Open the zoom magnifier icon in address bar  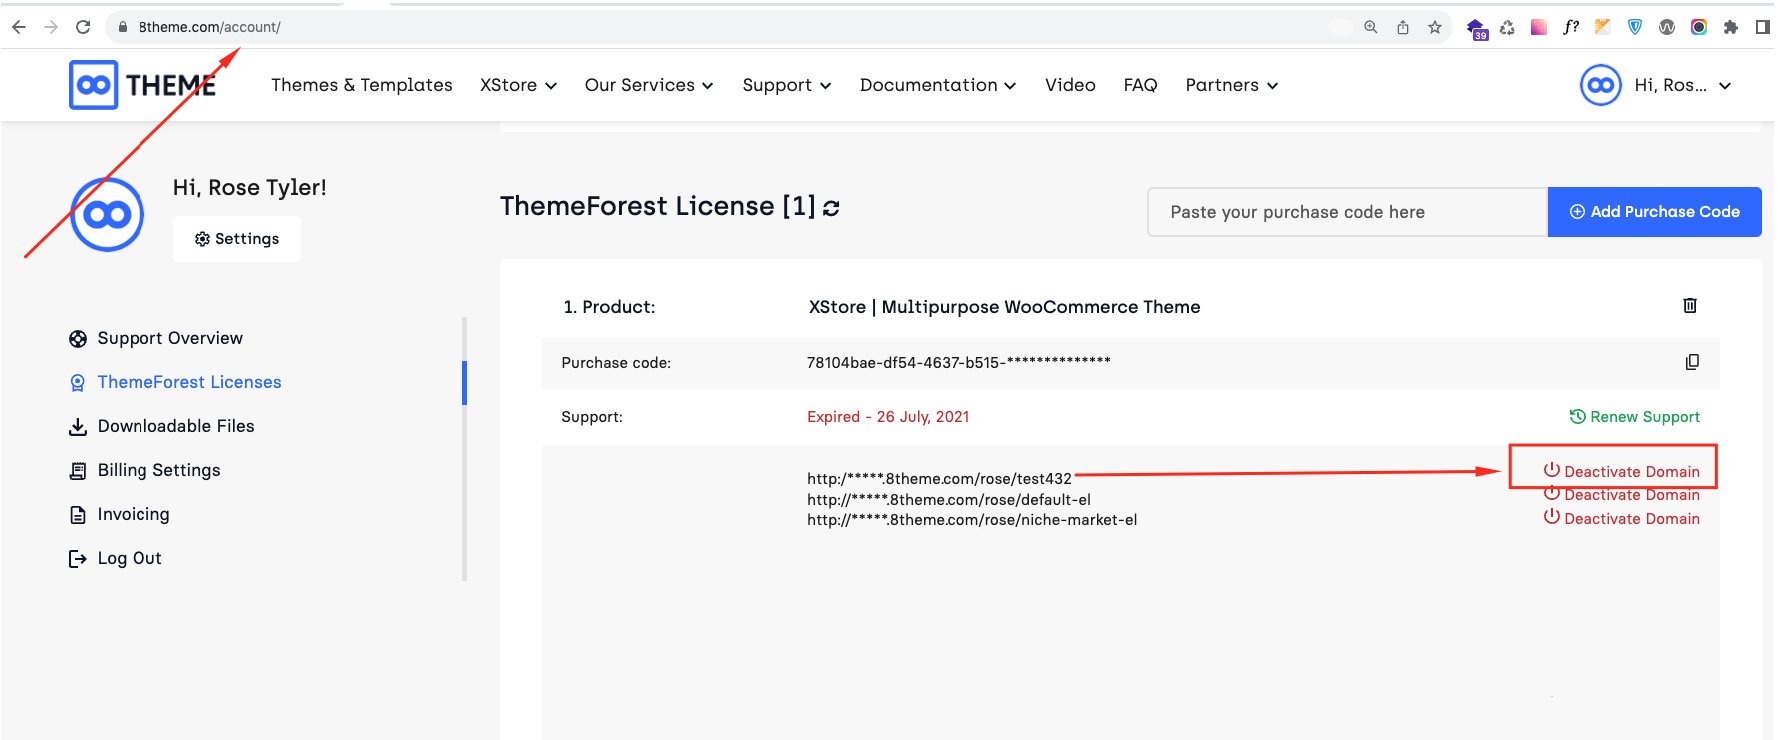1371,27
